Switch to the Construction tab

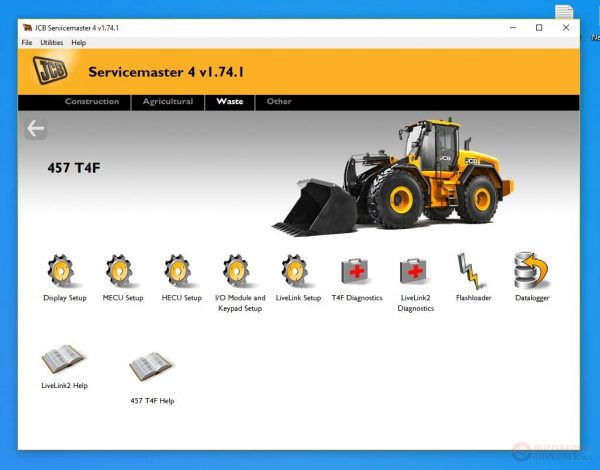92,101
